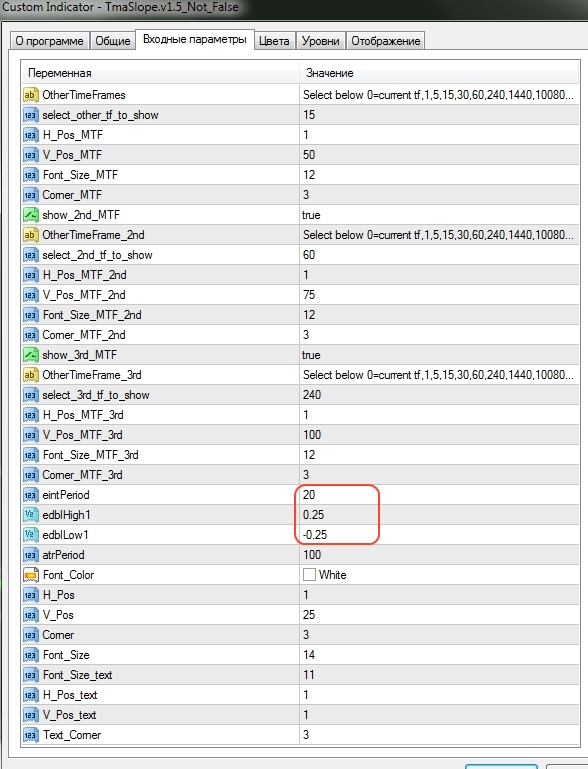Select the Font_Size value 14
Image resolution: width=588 pixels, height=769 pixels.
coord(309,655)
